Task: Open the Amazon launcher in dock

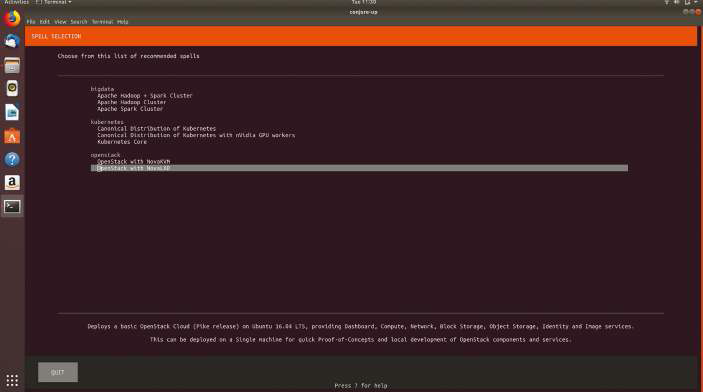Action: pos(12,183)
